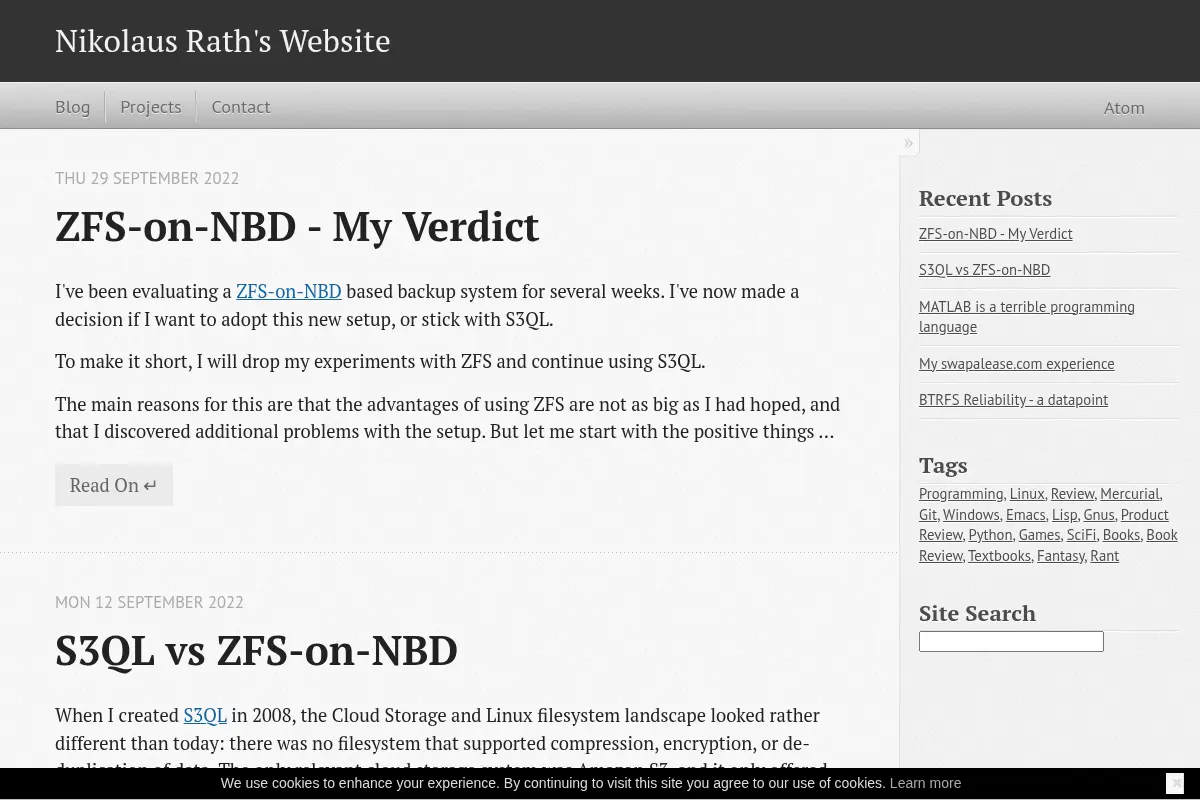1200x800 pixels.
Task: Click the Site Search sidebar heading
Action: [977, 613]
